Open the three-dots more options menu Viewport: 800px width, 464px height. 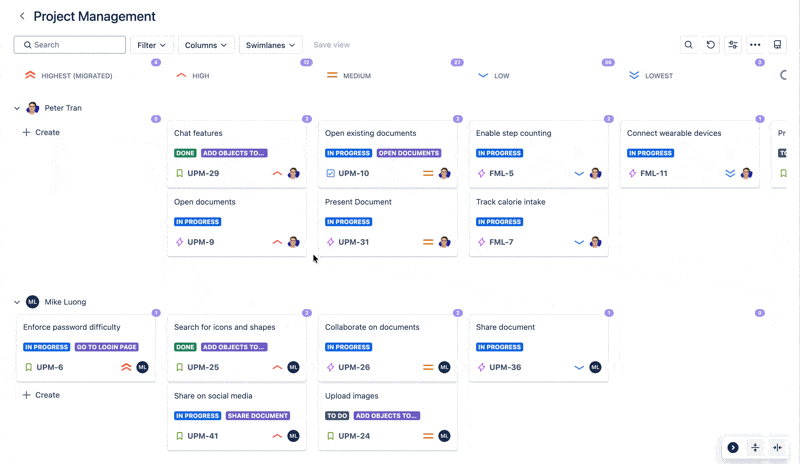pyautogui.click(x=755, y=45)
